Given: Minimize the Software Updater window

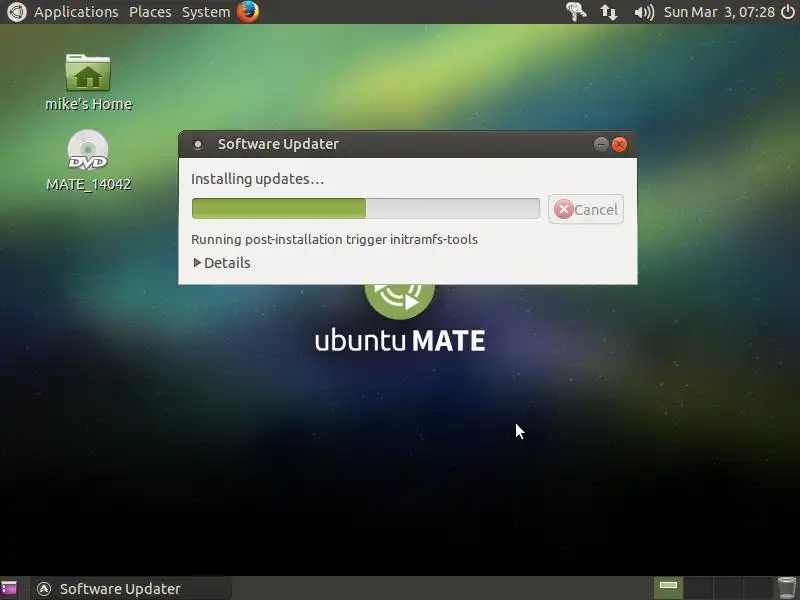Looking at the screenshot, I should coord(601,144).
